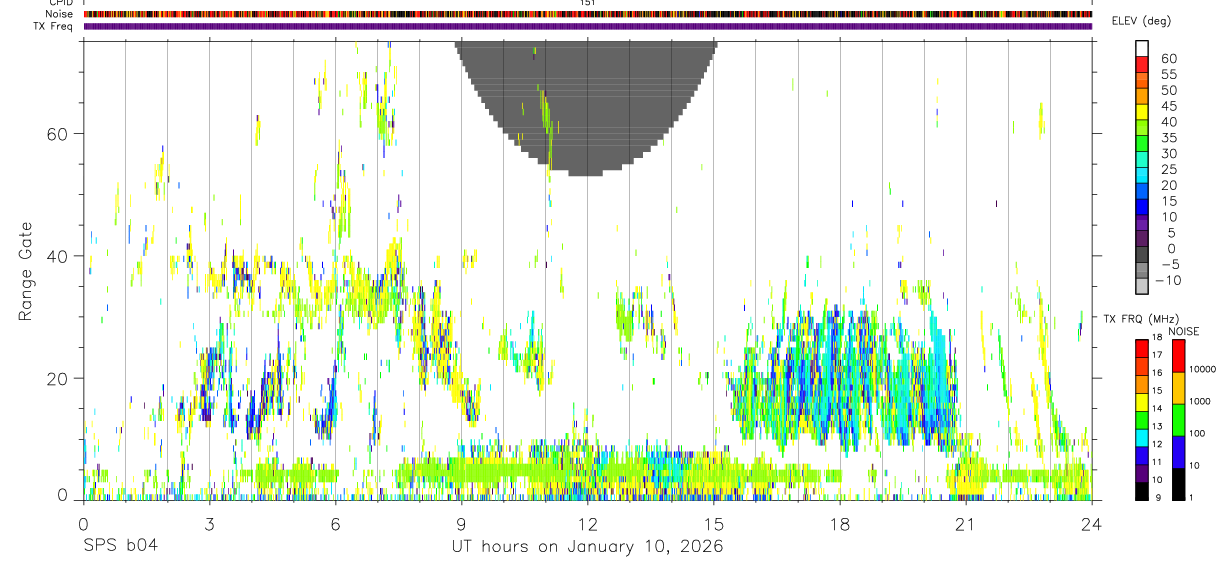
Task: Click the x-axis tick label '21'
Action: tap(965, 524)
